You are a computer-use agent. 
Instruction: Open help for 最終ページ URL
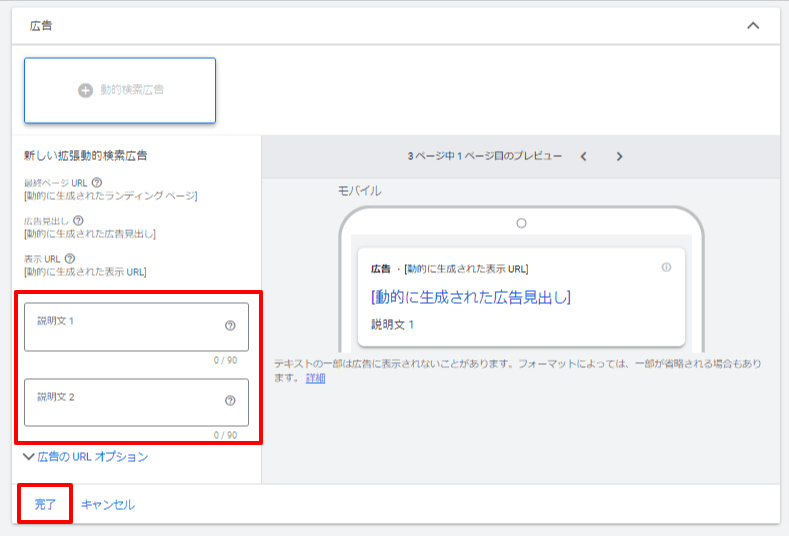[x=97, y=183]
